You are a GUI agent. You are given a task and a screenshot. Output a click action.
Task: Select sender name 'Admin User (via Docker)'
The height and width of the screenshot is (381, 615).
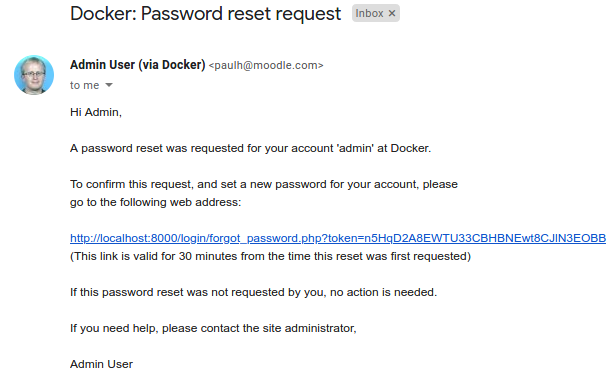coord(138,65)
